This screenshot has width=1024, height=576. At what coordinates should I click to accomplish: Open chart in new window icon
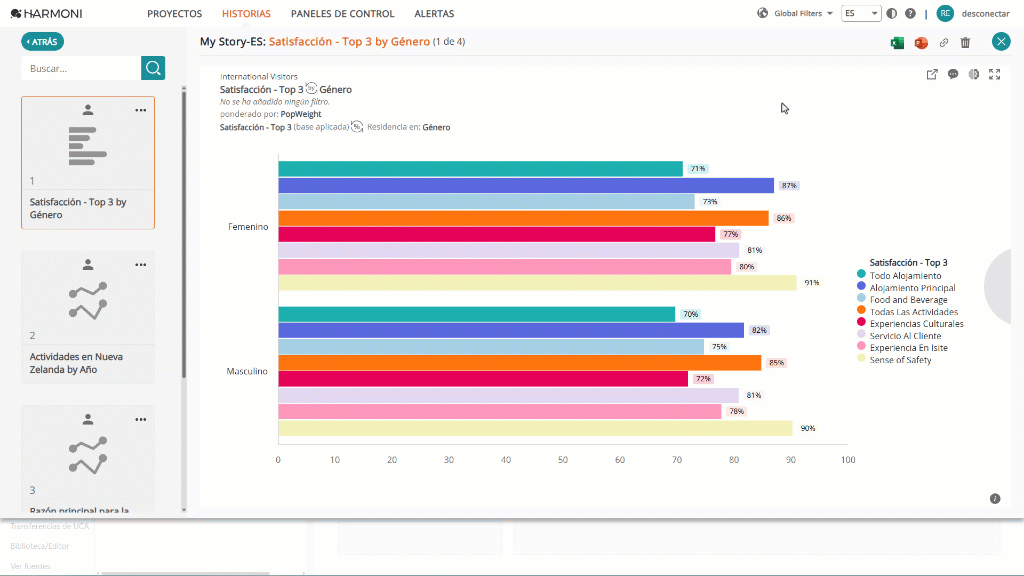[932, 74]
